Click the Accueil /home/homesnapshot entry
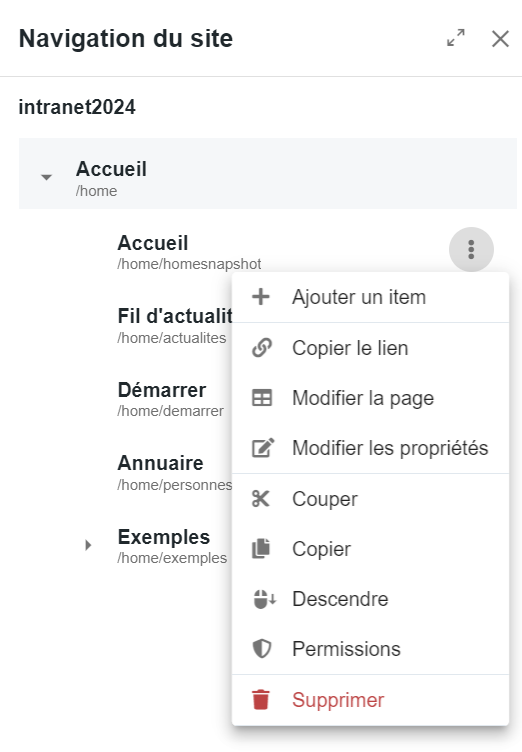The width and height of the screenshot is (522, 752). click(x=189, y=252)
